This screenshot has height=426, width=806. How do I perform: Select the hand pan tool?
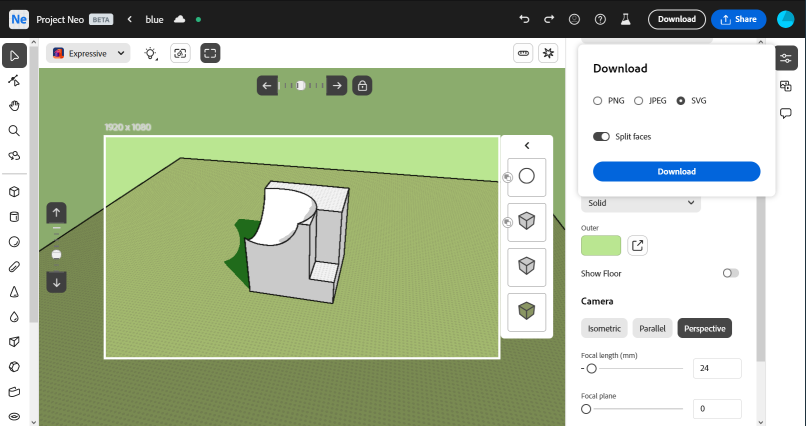(14, 105)
